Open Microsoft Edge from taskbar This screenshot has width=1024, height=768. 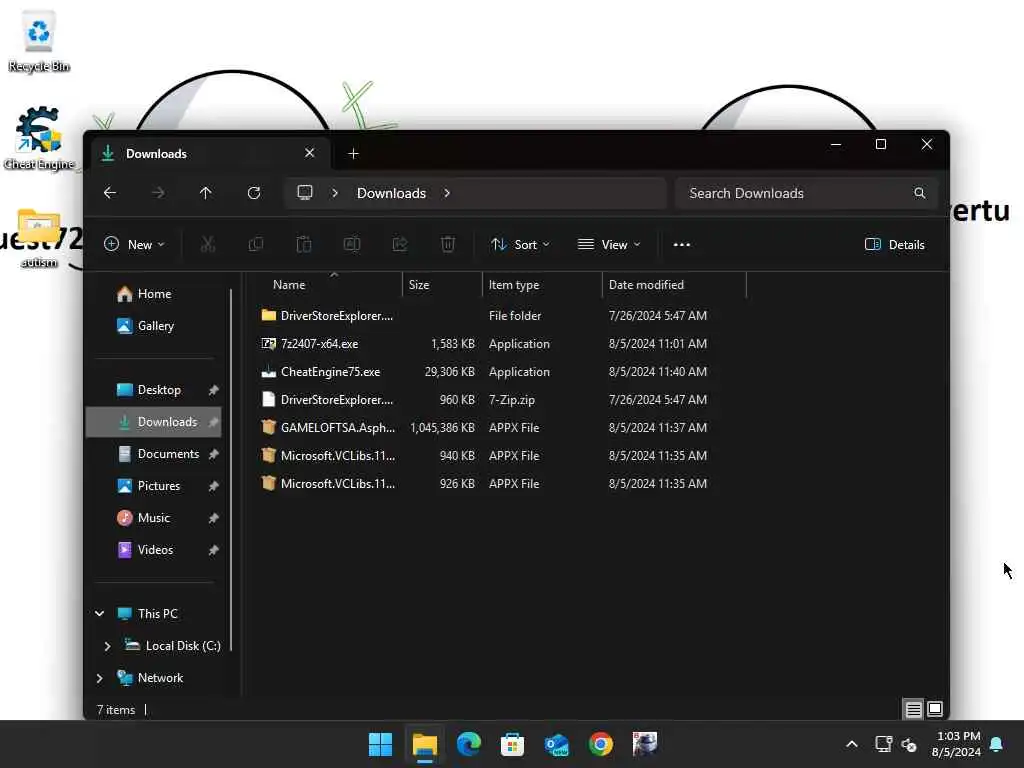coord(468,744)
